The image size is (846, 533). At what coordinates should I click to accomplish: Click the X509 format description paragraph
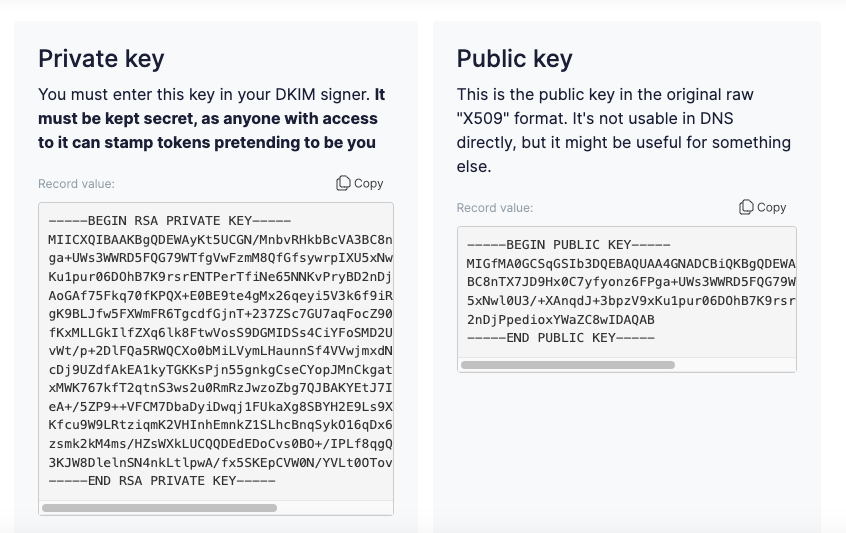[623, 130]
